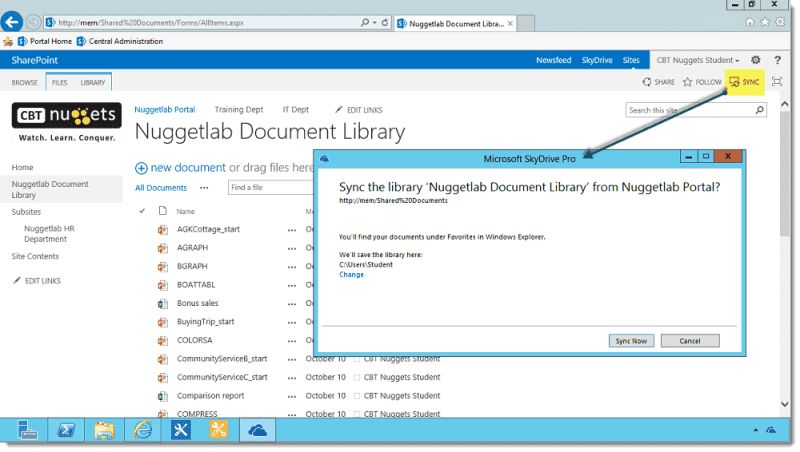Open browser Favorites star icon
Viewport: 800px width, 452px height.
click(765, 22)
